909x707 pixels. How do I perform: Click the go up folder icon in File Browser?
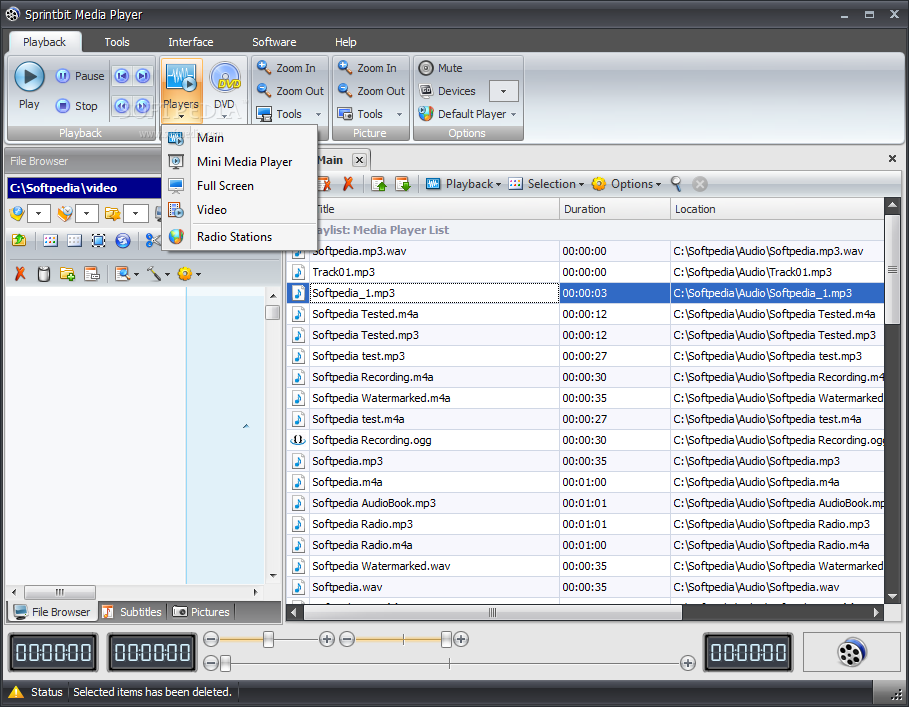(x=19, y=240)
